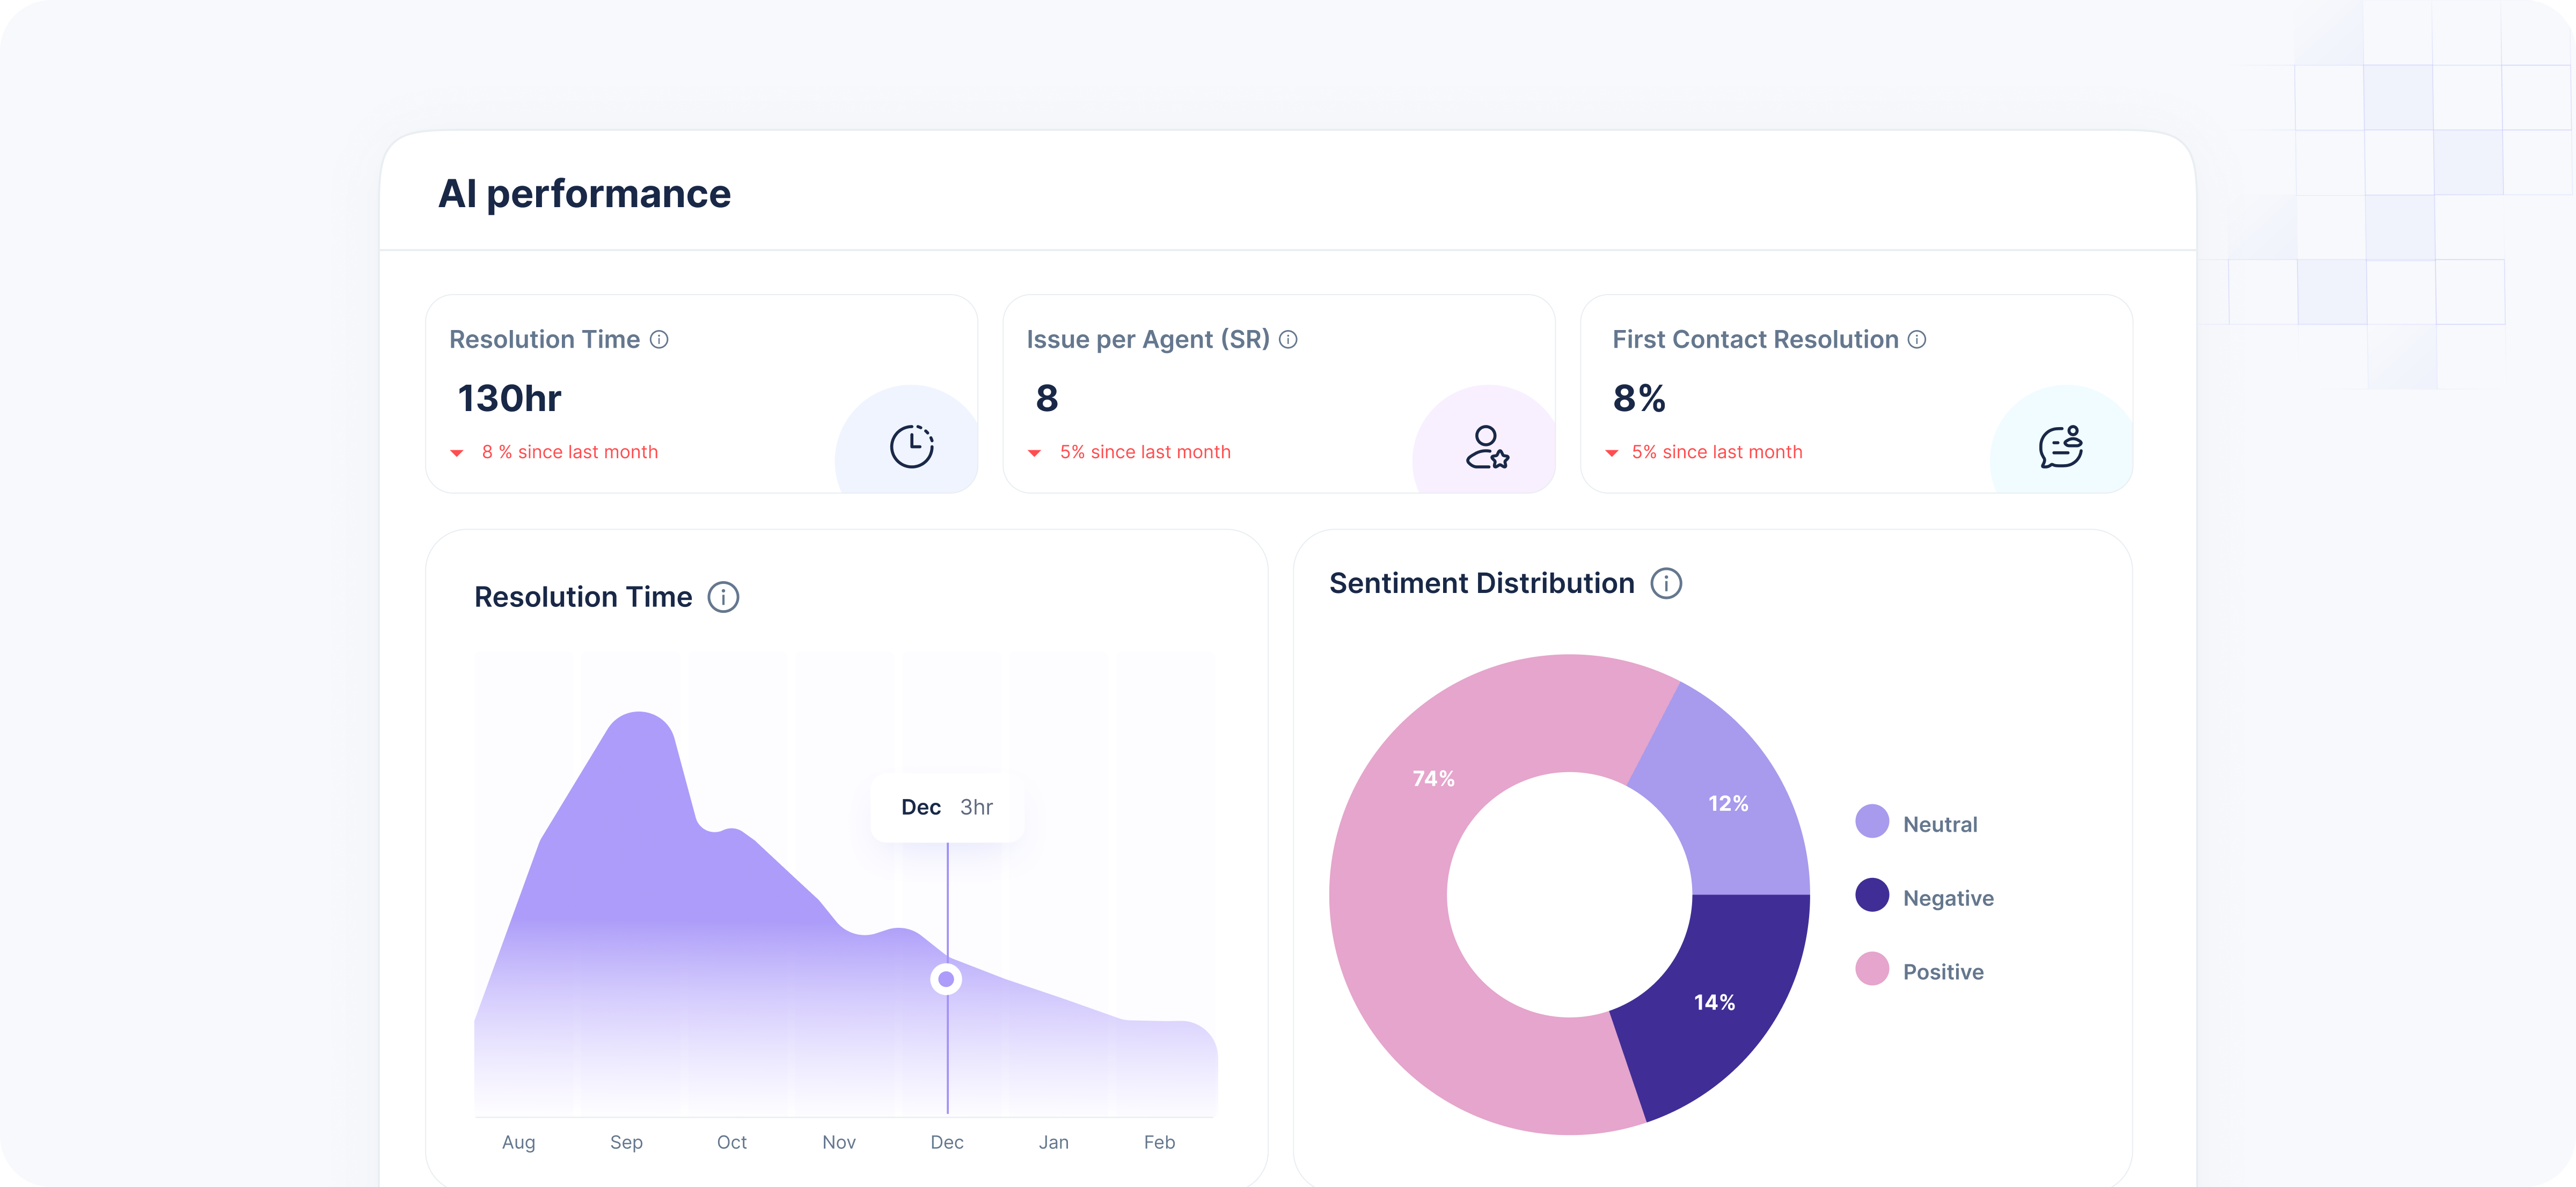Select Feb on the chart axis
The width and height of the screenshot is (2576, 1187).
tap(1159, 1142)
